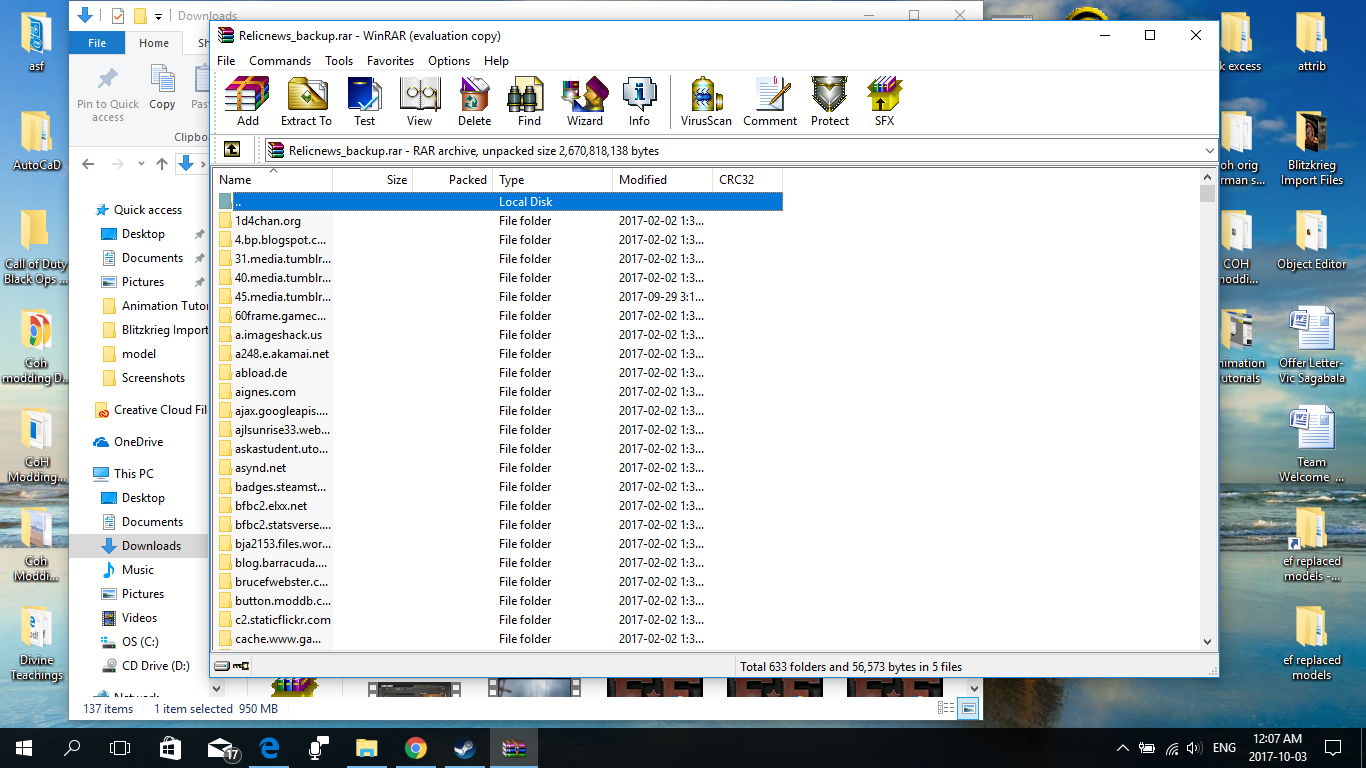Select Downloads in Explorer's navigation pane

[139, 546]
